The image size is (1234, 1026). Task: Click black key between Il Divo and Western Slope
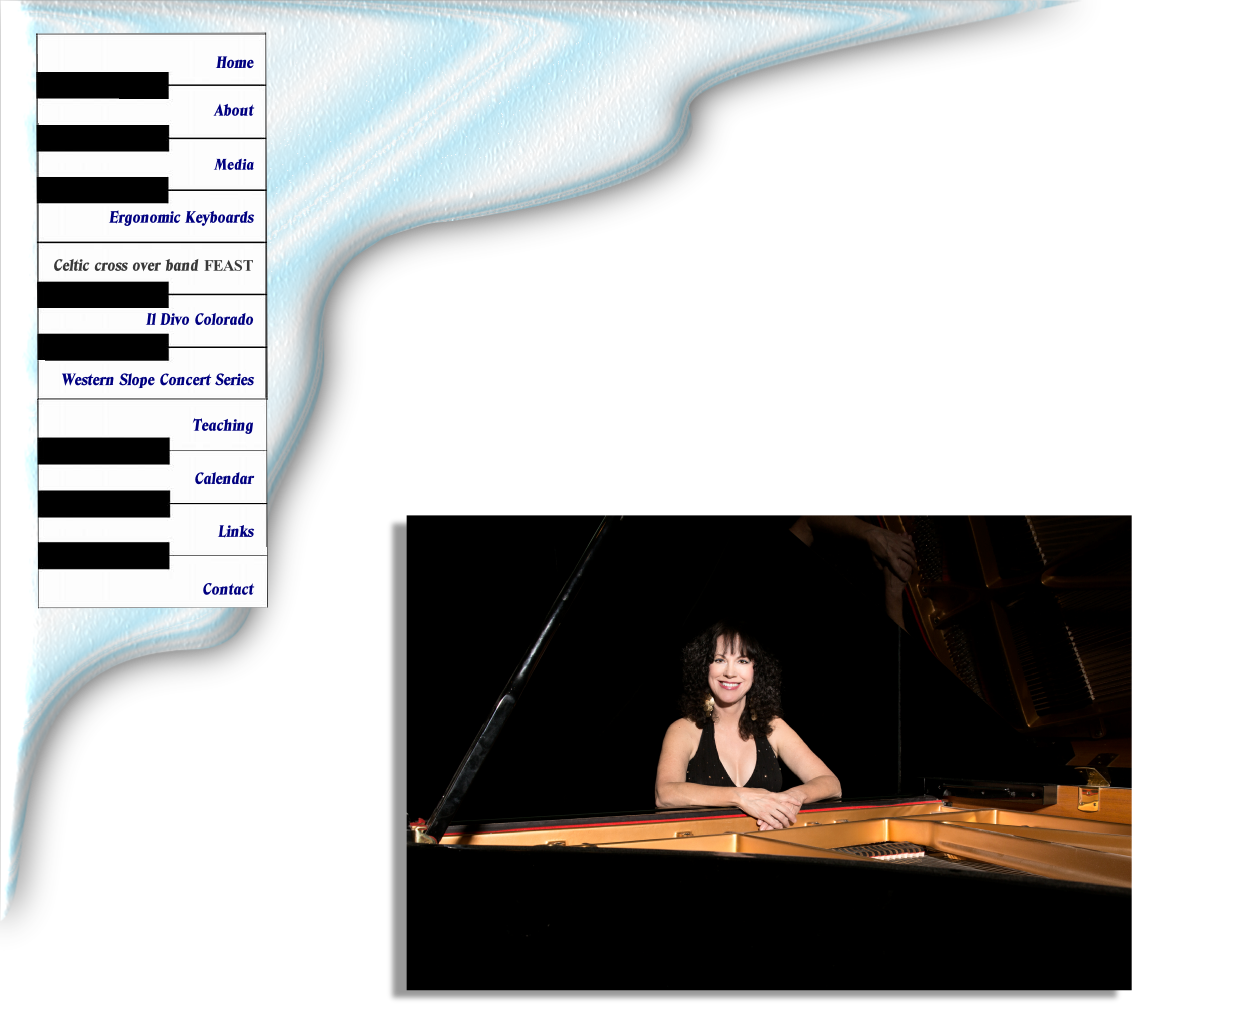103,347
